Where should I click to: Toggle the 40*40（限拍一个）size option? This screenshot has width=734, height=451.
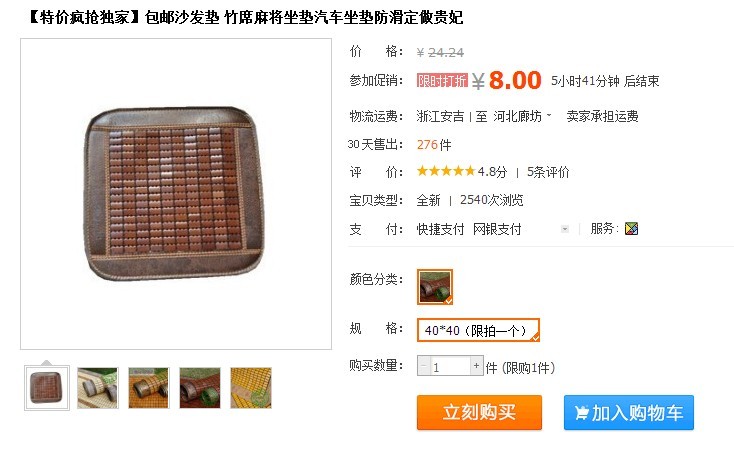478,330
